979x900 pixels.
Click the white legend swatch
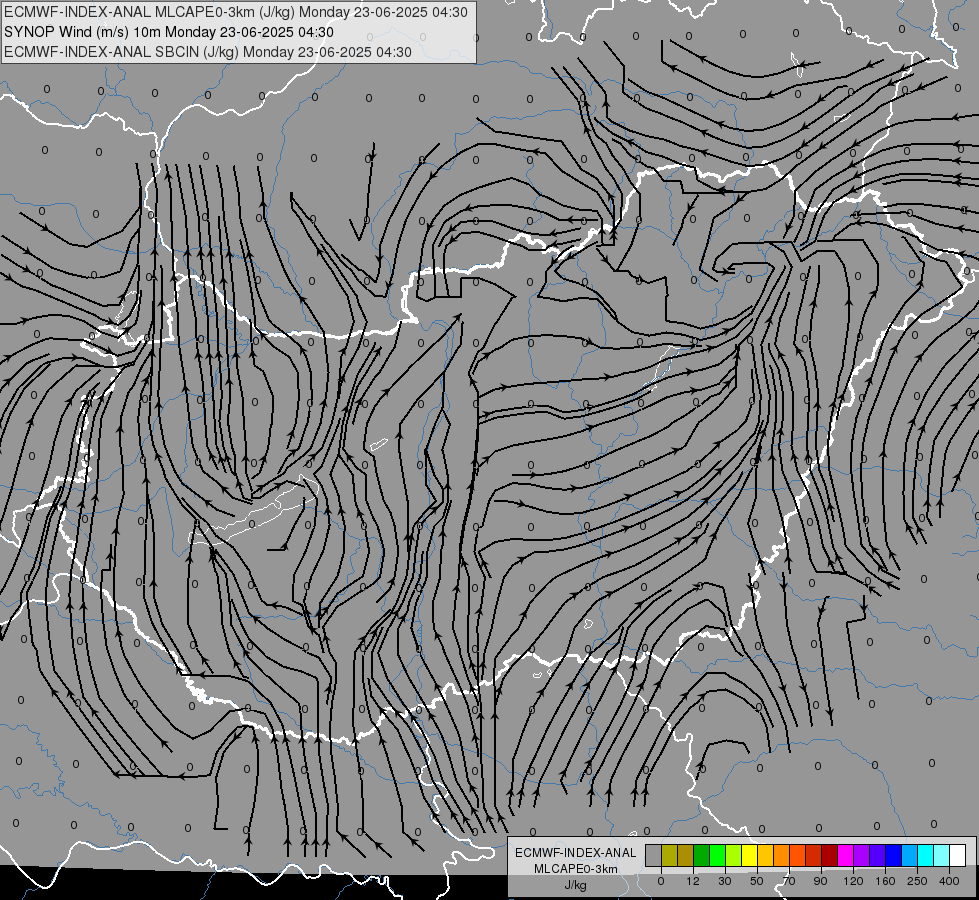(x=958, y=855)
